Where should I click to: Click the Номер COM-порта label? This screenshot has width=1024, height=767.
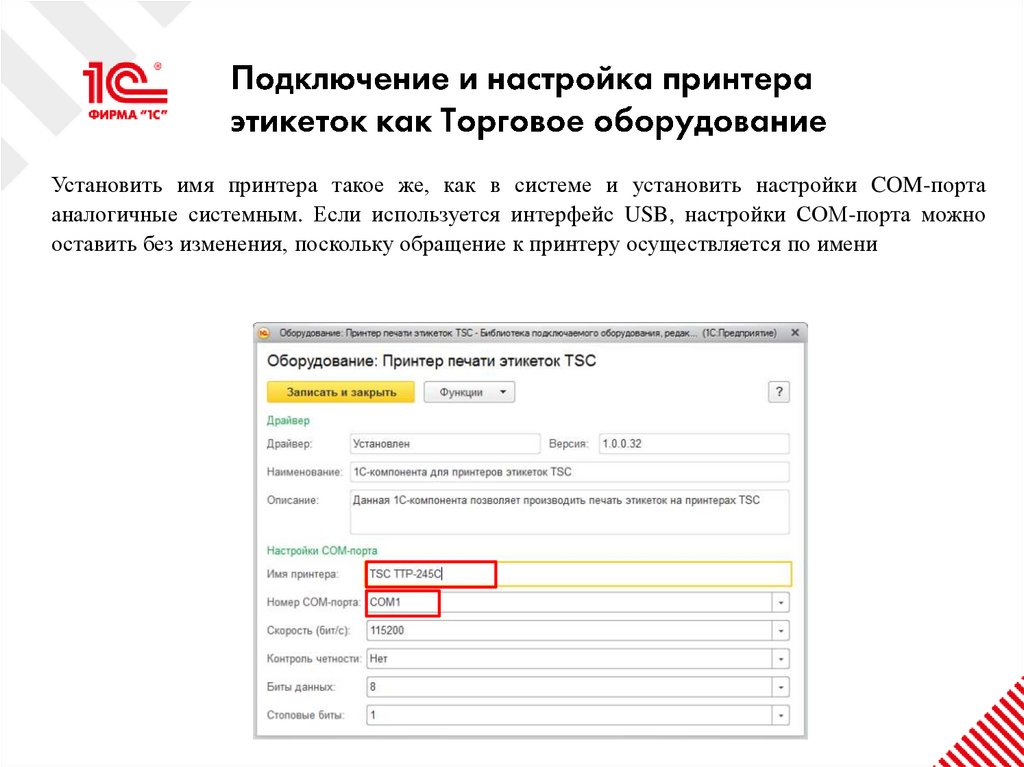tap(314, 602)
